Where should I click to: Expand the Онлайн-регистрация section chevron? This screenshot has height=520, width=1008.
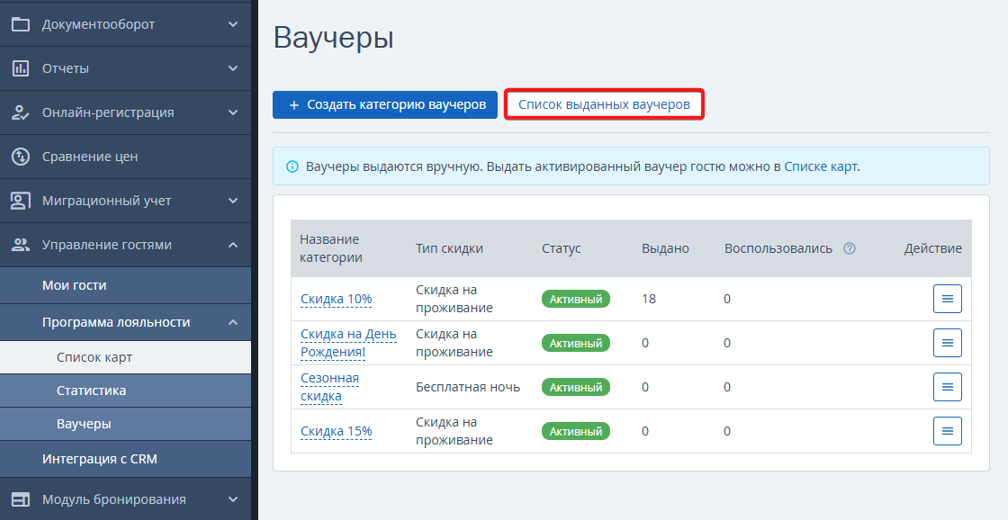(233, 112)
